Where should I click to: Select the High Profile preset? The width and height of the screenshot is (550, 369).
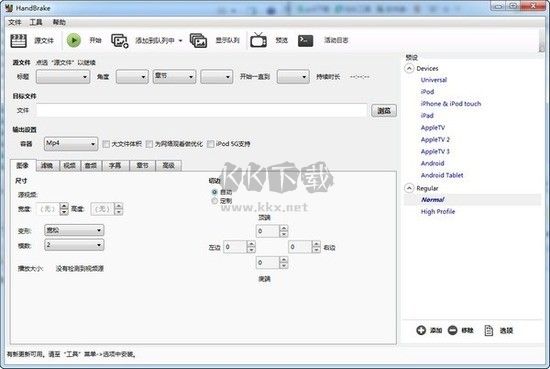pyautogui.click(x=438, y=212)
